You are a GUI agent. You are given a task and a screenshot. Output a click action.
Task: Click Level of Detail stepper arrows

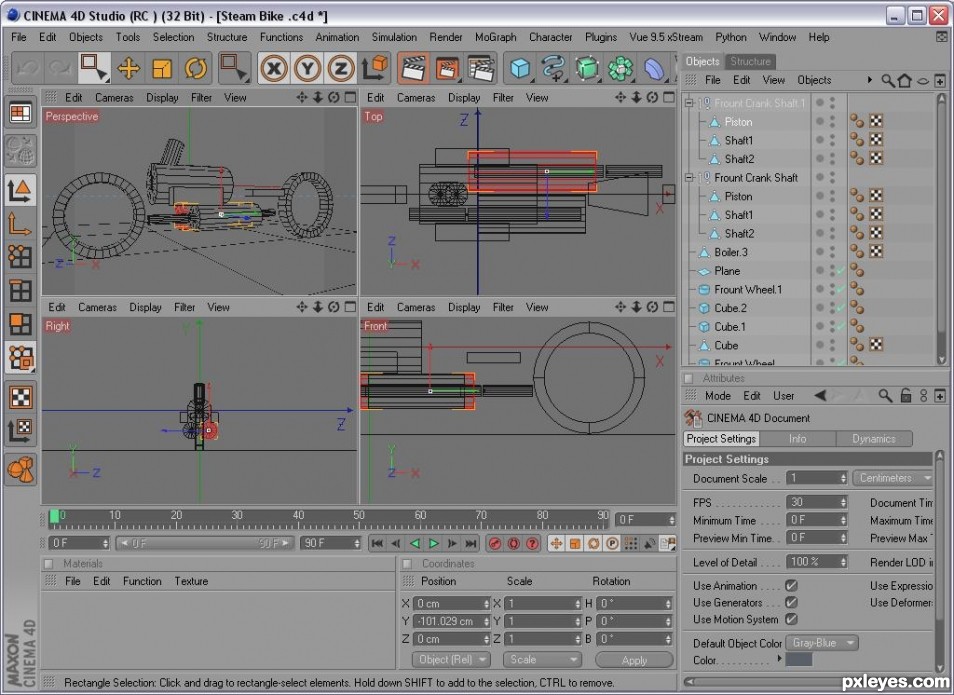click(843, 562)
